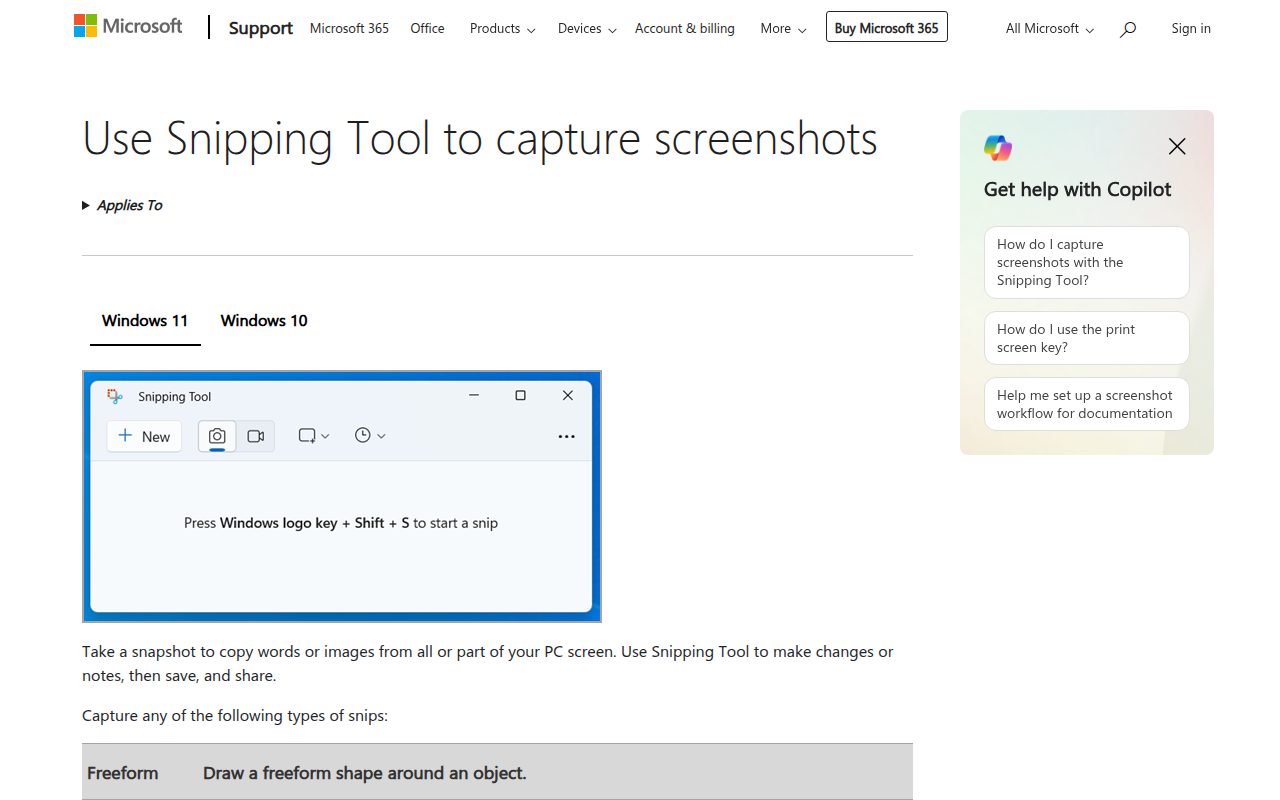
Task: Click 'Use Snipping Tool to capture screenshots' heading
Action: click(480, 139)
